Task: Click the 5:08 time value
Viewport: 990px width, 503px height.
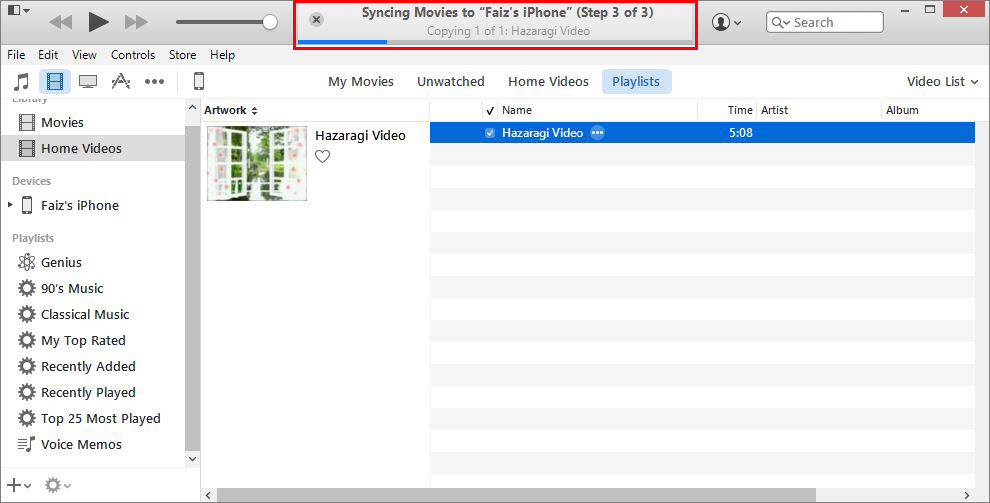Action: pos(741,133)
